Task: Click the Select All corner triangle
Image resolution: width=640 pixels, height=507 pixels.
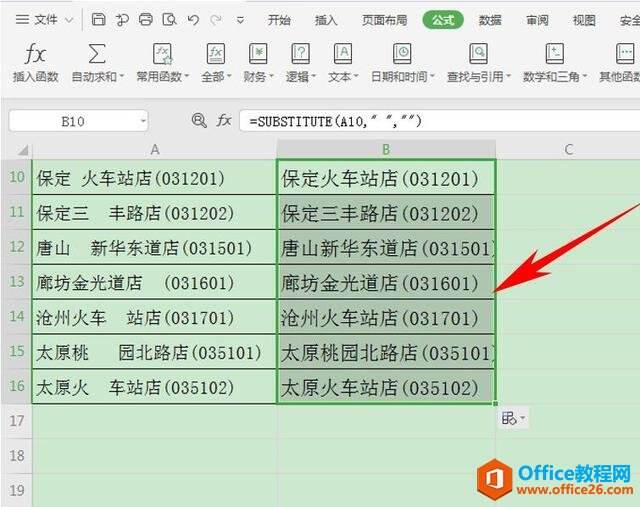Action: pyautogui.click(x=22, y=149)
